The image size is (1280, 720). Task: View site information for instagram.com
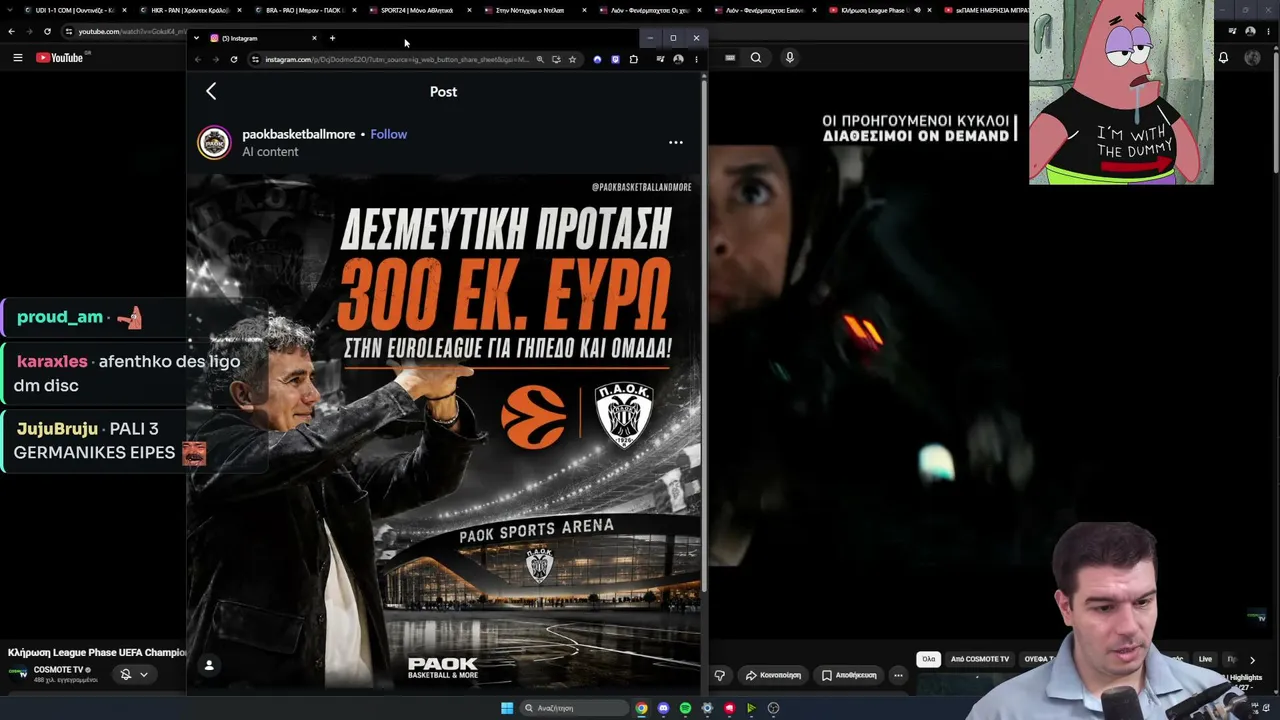pyautogui.click(x=255, y=59)
